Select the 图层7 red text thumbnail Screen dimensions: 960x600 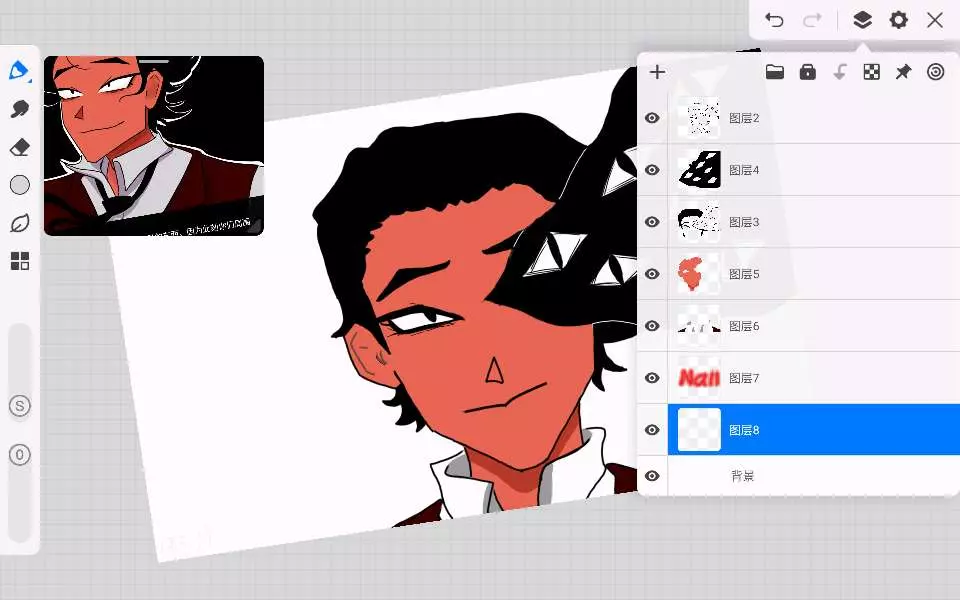(x=699, y=378)
